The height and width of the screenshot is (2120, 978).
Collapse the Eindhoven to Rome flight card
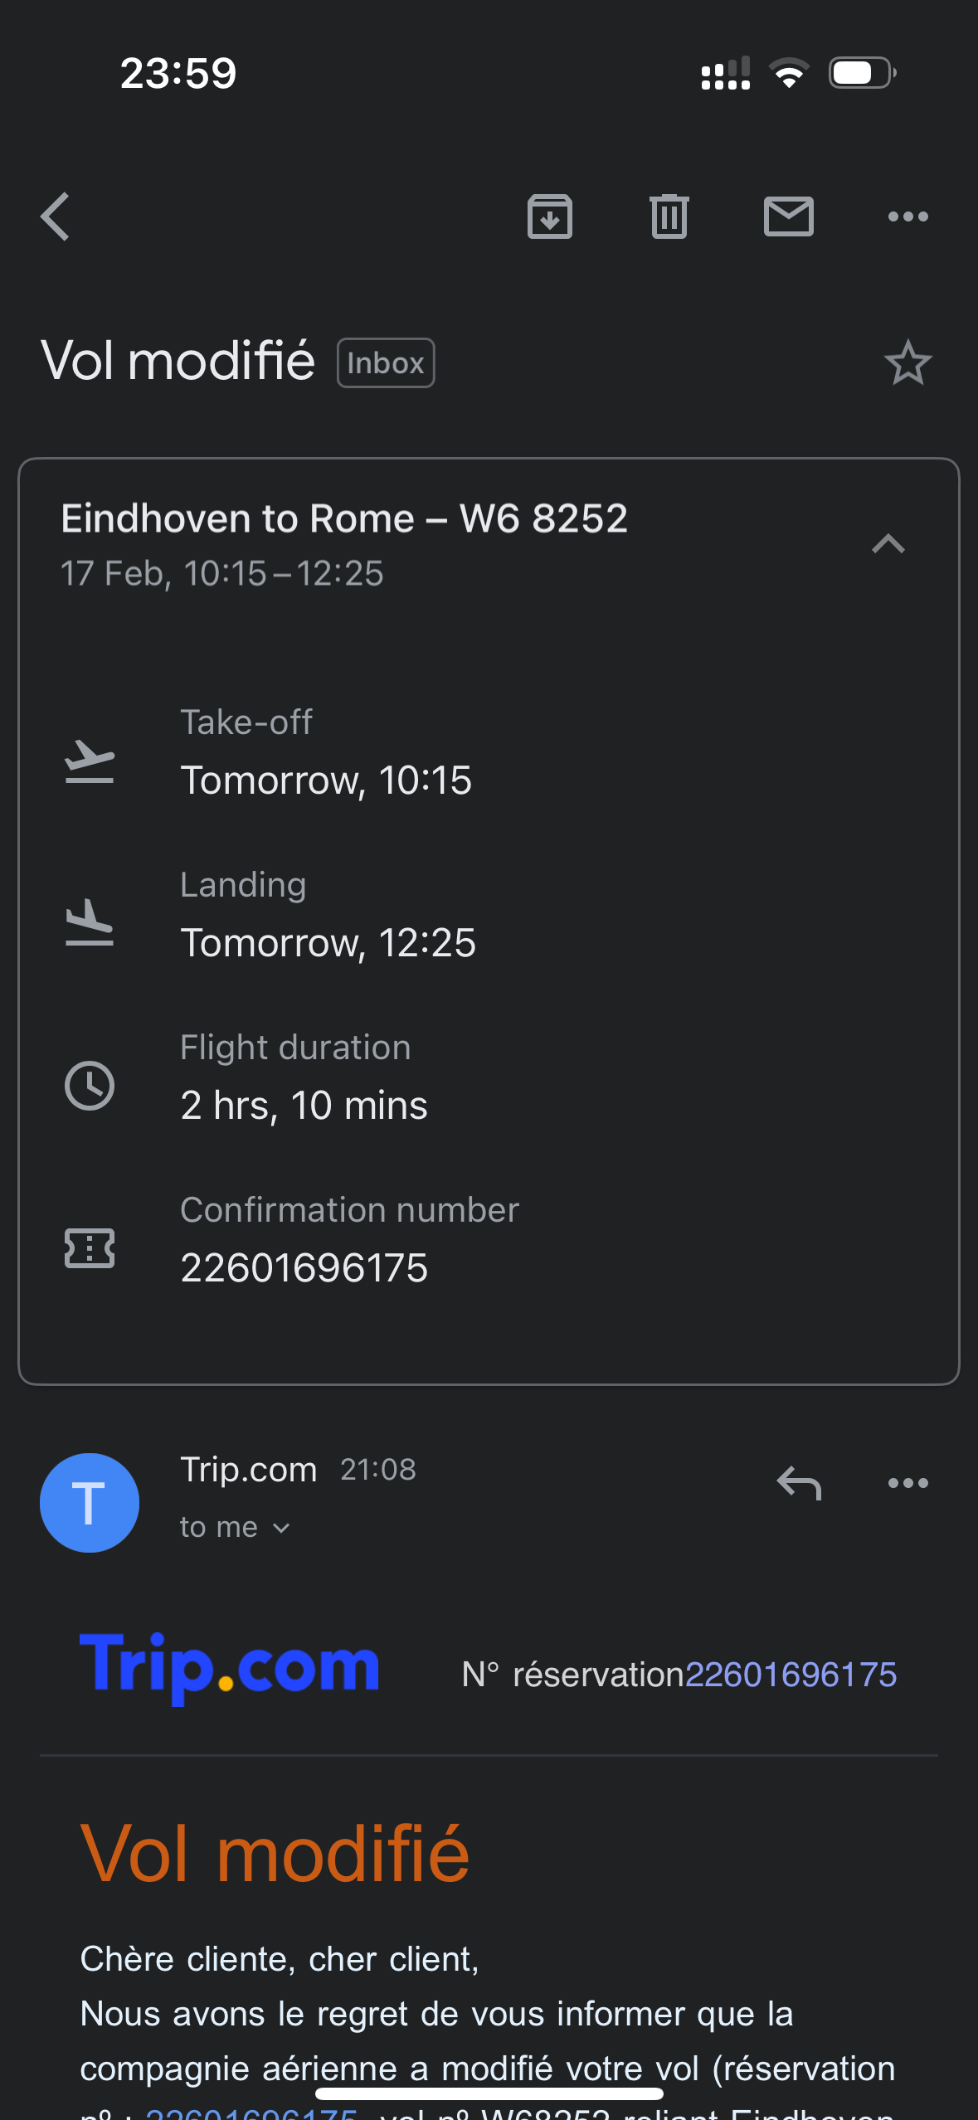click(x=888, y=544)
